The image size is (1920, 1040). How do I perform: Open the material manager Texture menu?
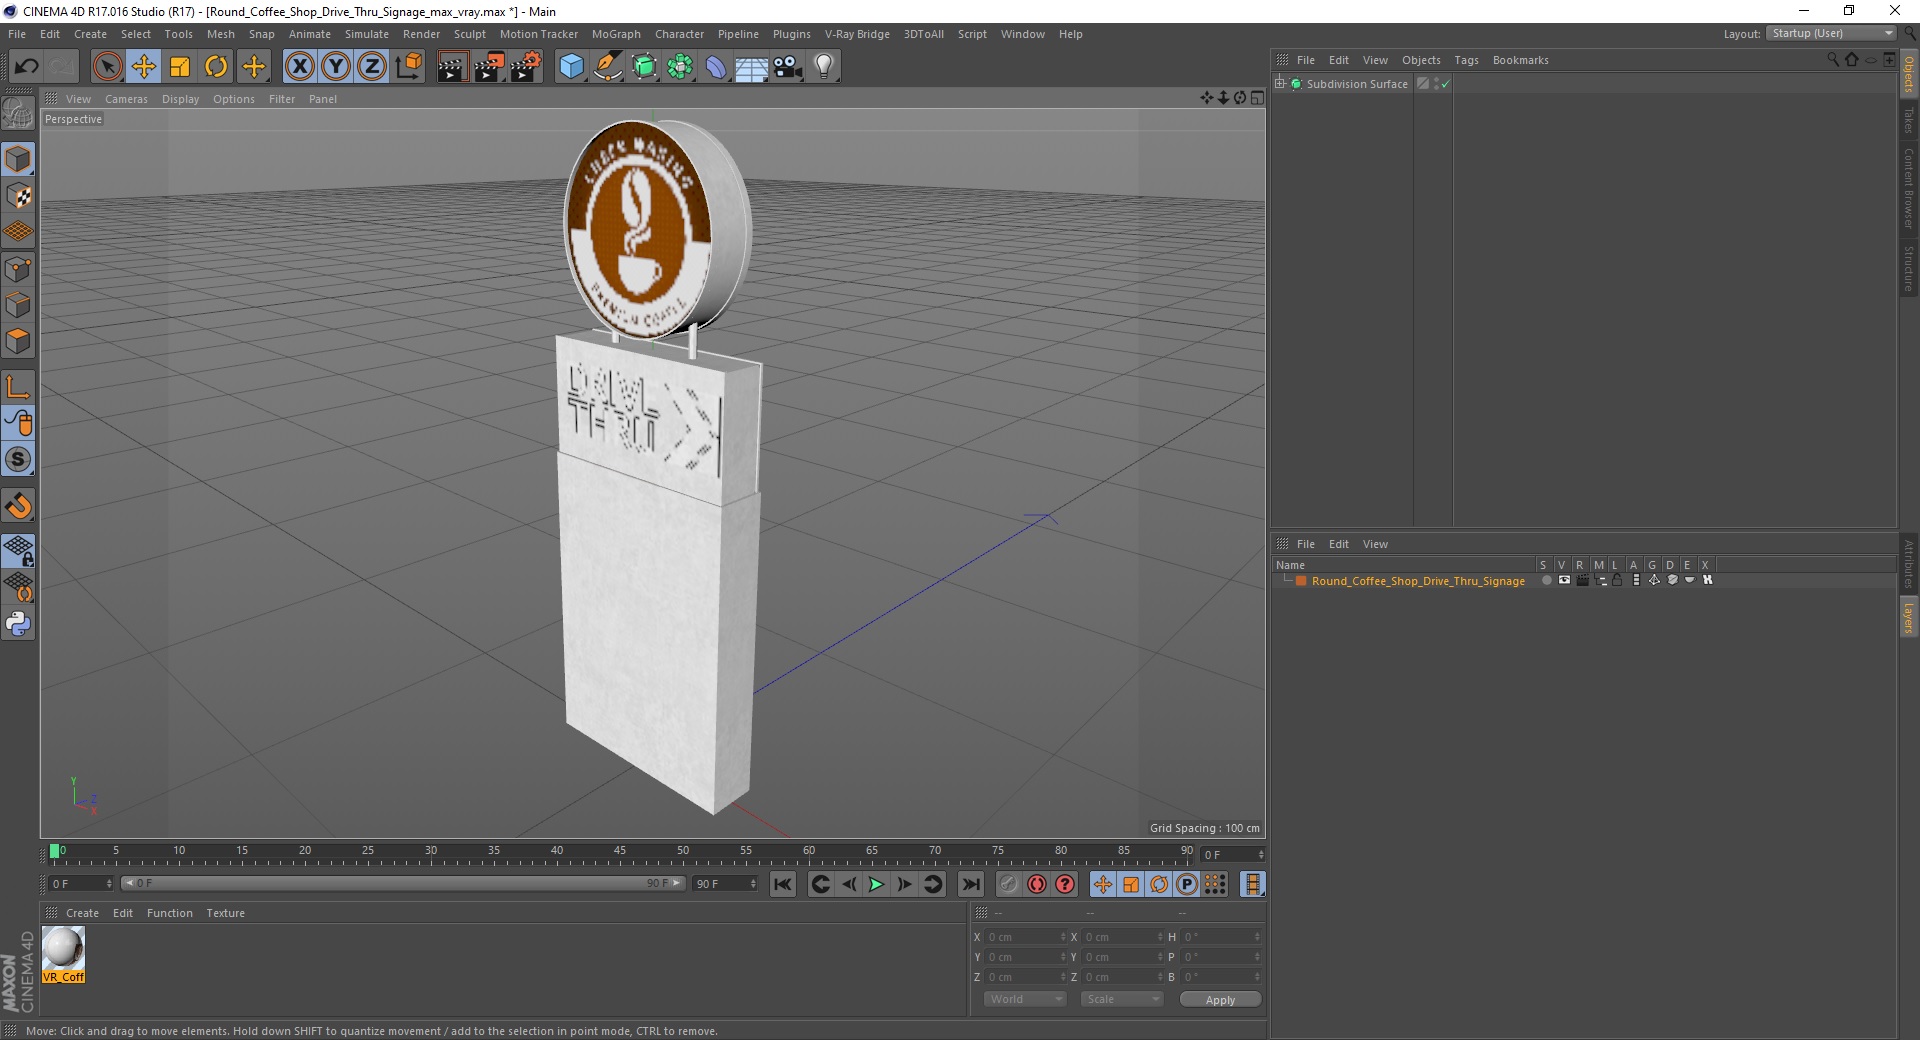point(225,913)
